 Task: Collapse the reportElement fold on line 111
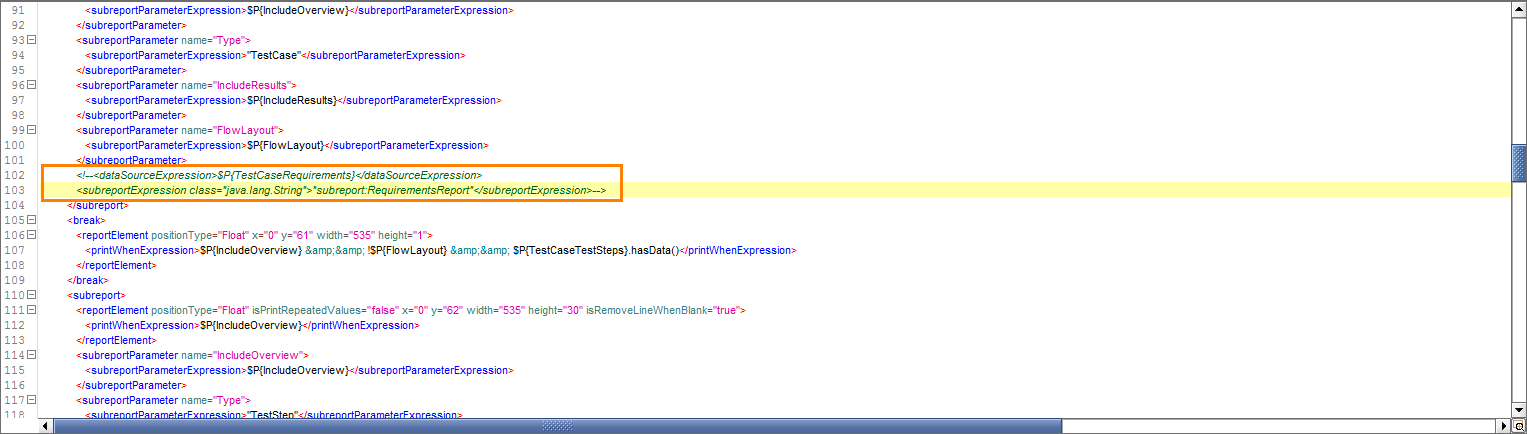tap(31, 311)
